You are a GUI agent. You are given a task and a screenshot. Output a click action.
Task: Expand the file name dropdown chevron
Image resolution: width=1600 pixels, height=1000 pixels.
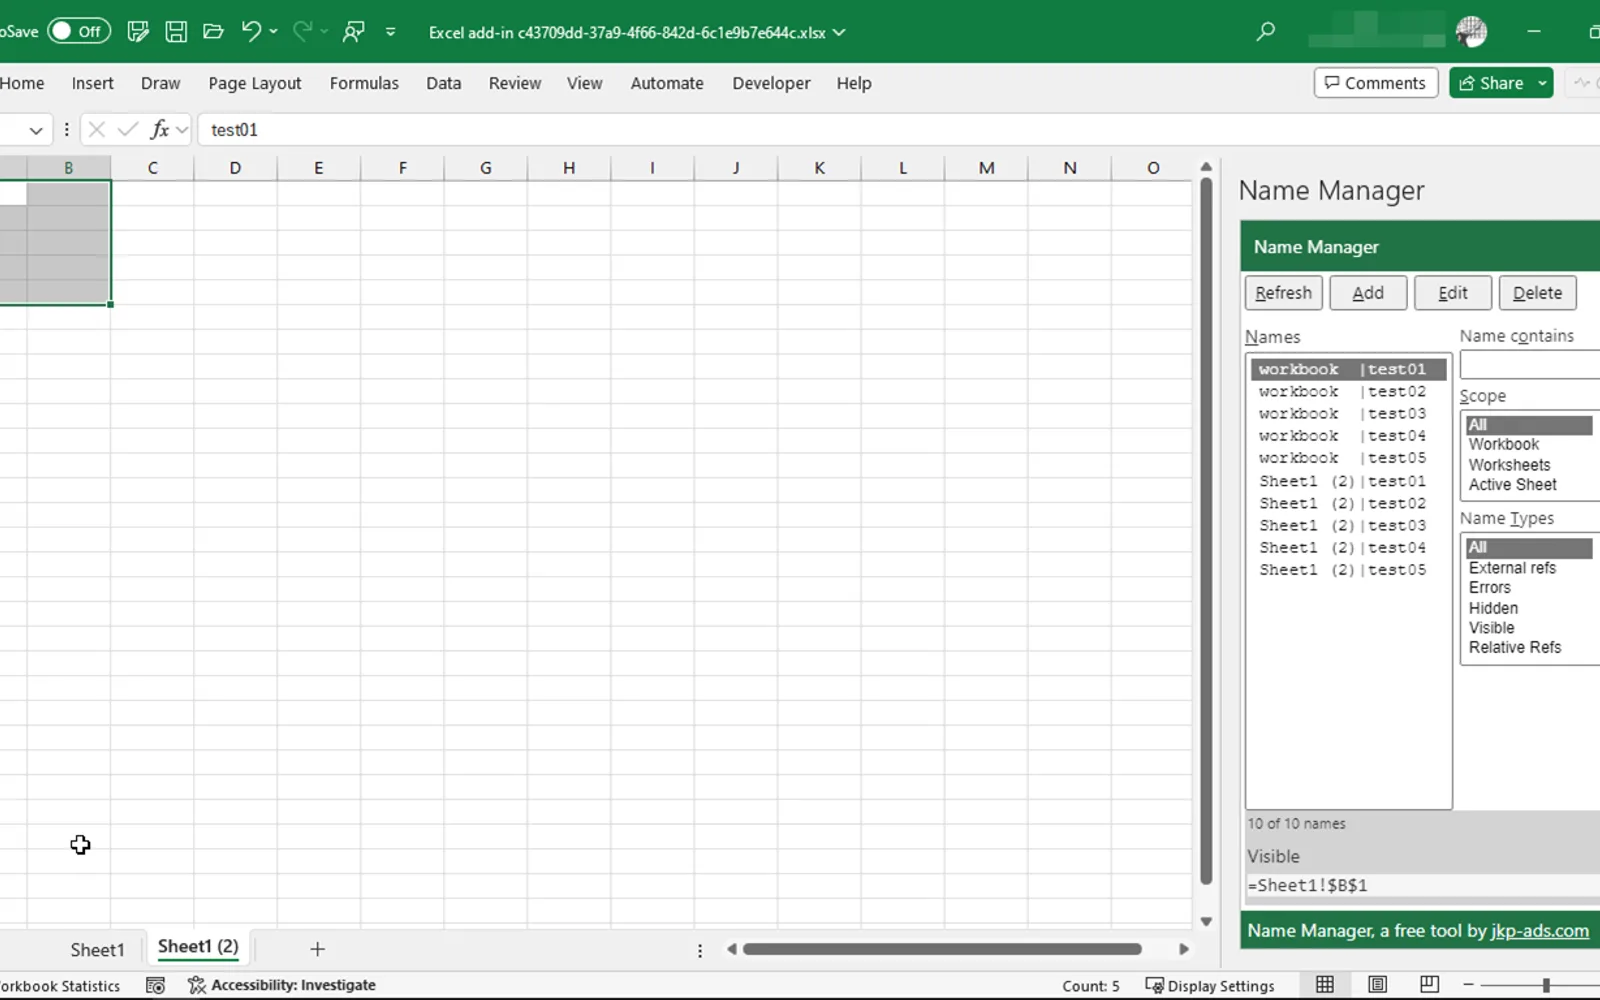pyautogui.click(x=839, y=32)
